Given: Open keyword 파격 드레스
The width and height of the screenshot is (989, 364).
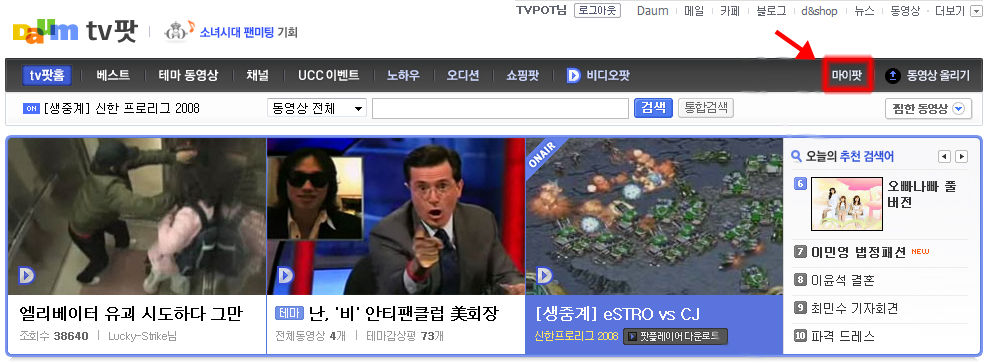Looking at the screenshot, I should coord(843,336).
